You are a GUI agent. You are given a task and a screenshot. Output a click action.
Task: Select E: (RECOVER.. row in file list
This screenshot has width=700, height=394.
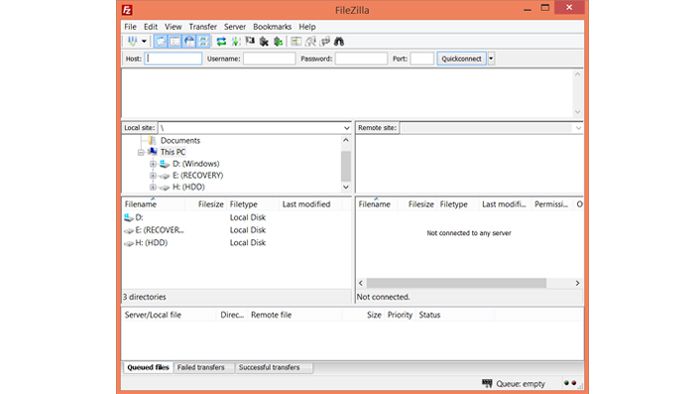coord(237,230)
